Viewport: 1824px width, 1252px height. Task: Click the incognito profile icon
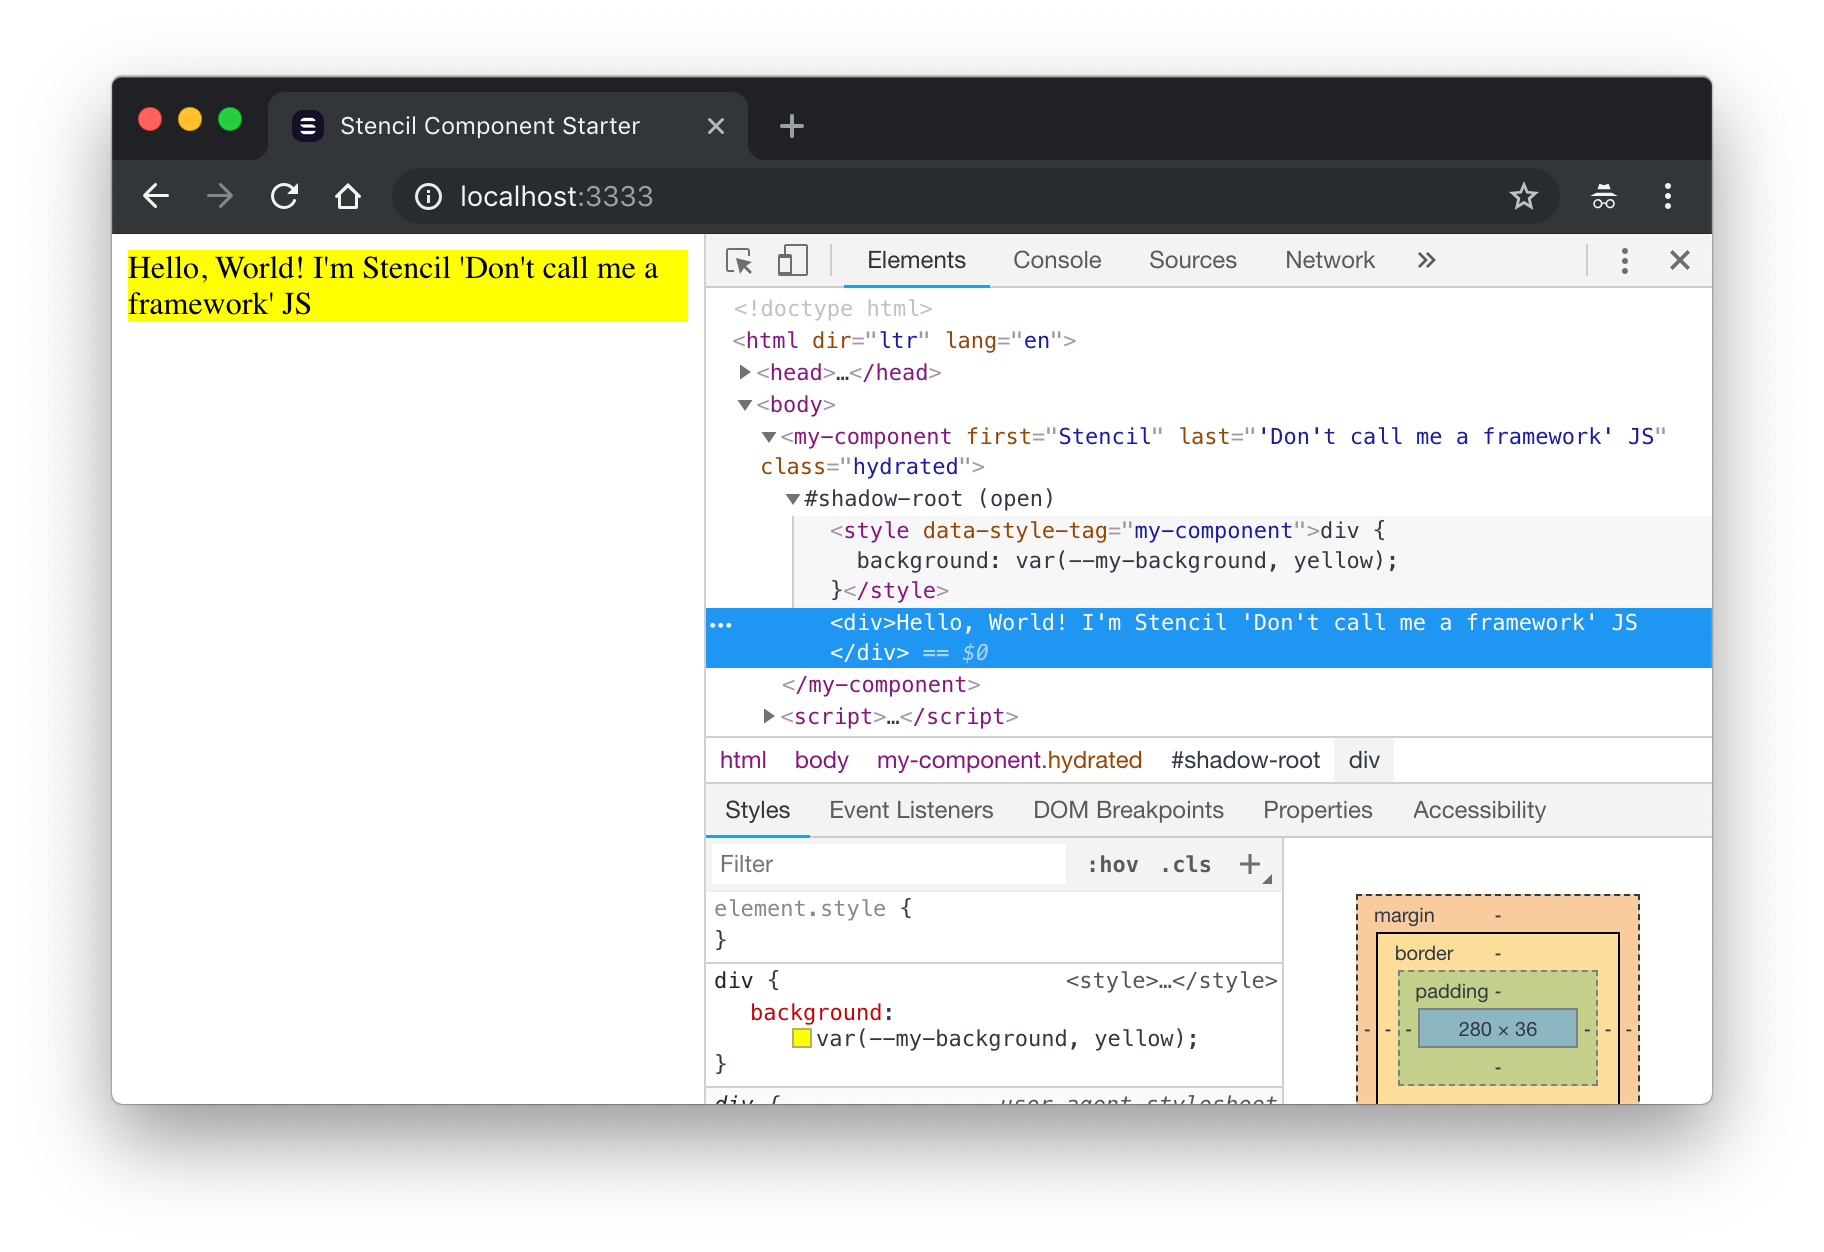pyautogui.click(x=1603, y=196)
